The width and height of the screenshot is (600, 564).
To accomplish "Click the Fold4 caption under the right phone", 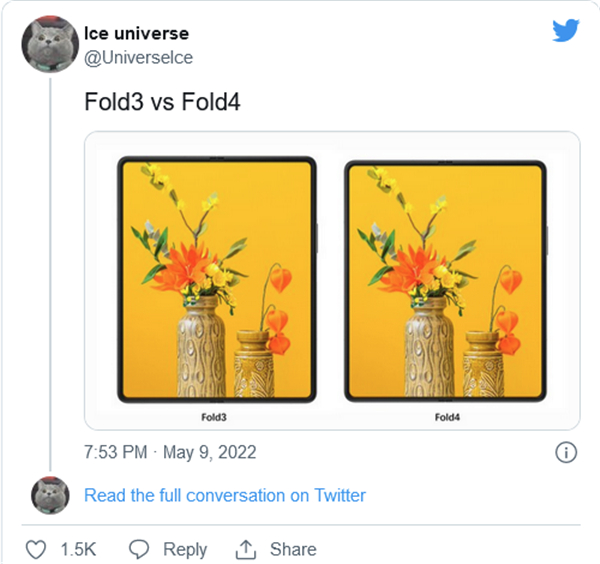I will point(447,415).
